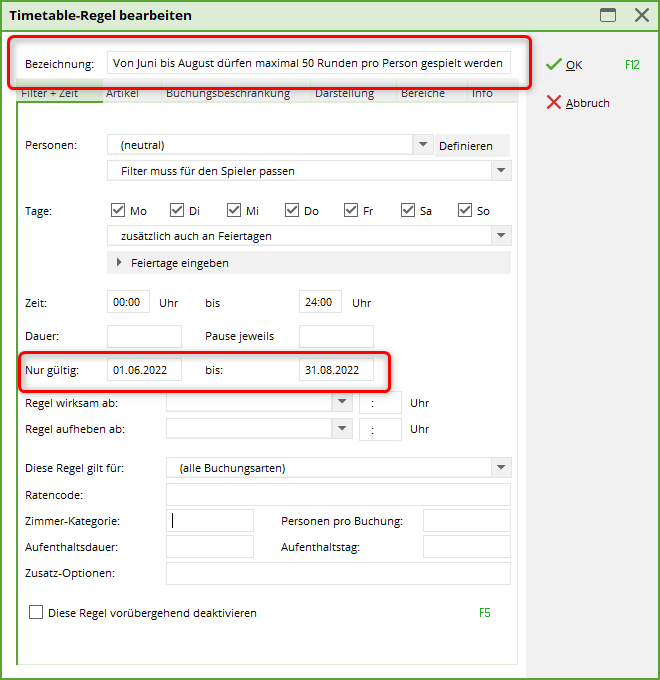Switch to the Artikel tab
The width and height of the screenshot is (660, 680).
click(x=122, y=94)
